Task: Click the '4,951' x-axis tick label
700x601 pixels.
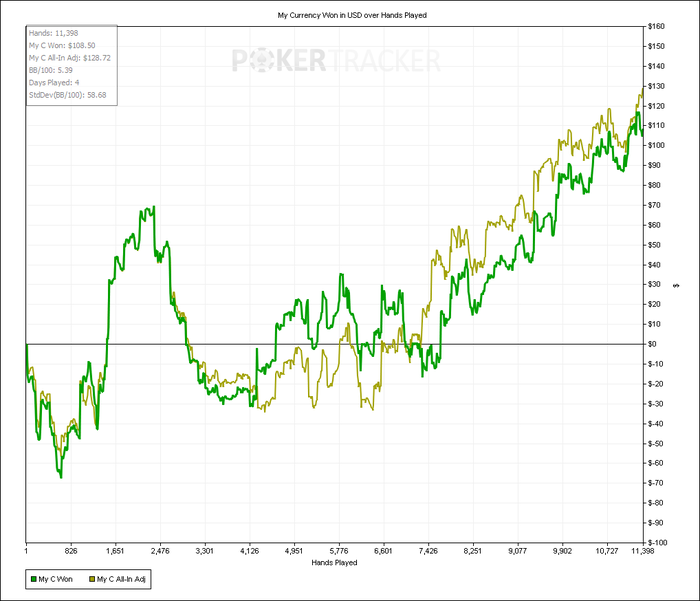Action: (294, 551)
